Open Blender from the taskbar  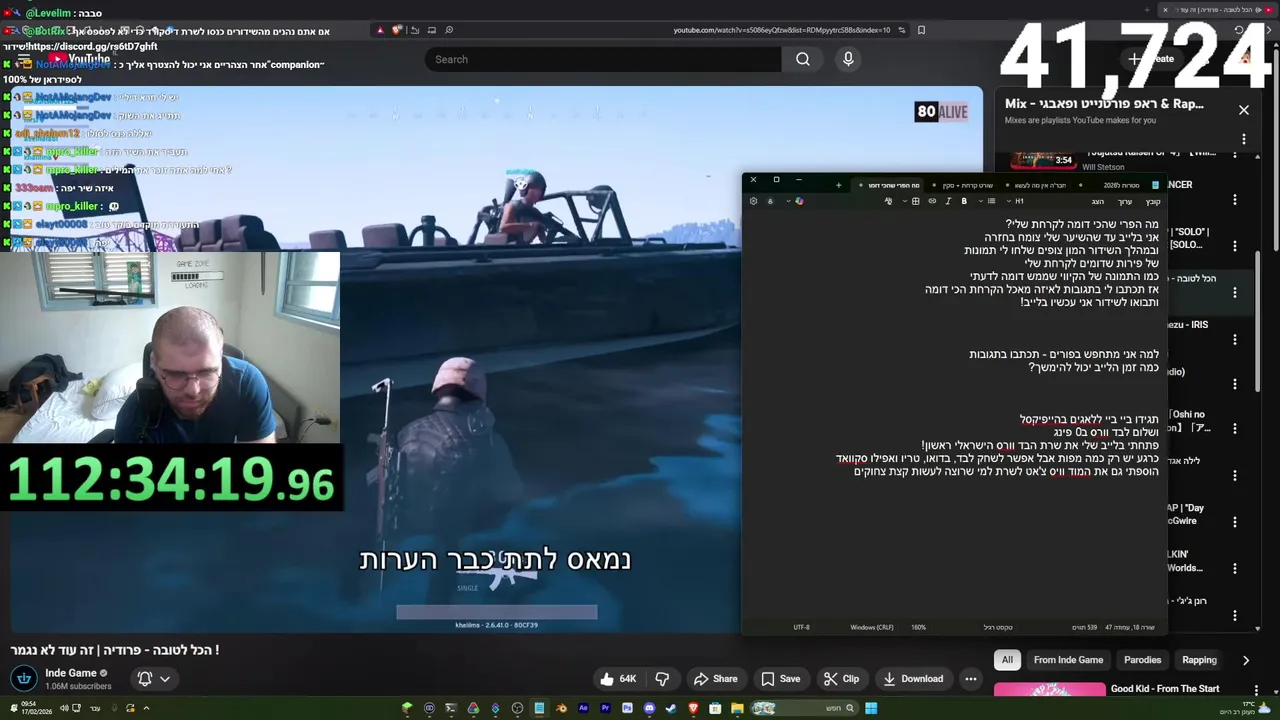coord(560,708)
